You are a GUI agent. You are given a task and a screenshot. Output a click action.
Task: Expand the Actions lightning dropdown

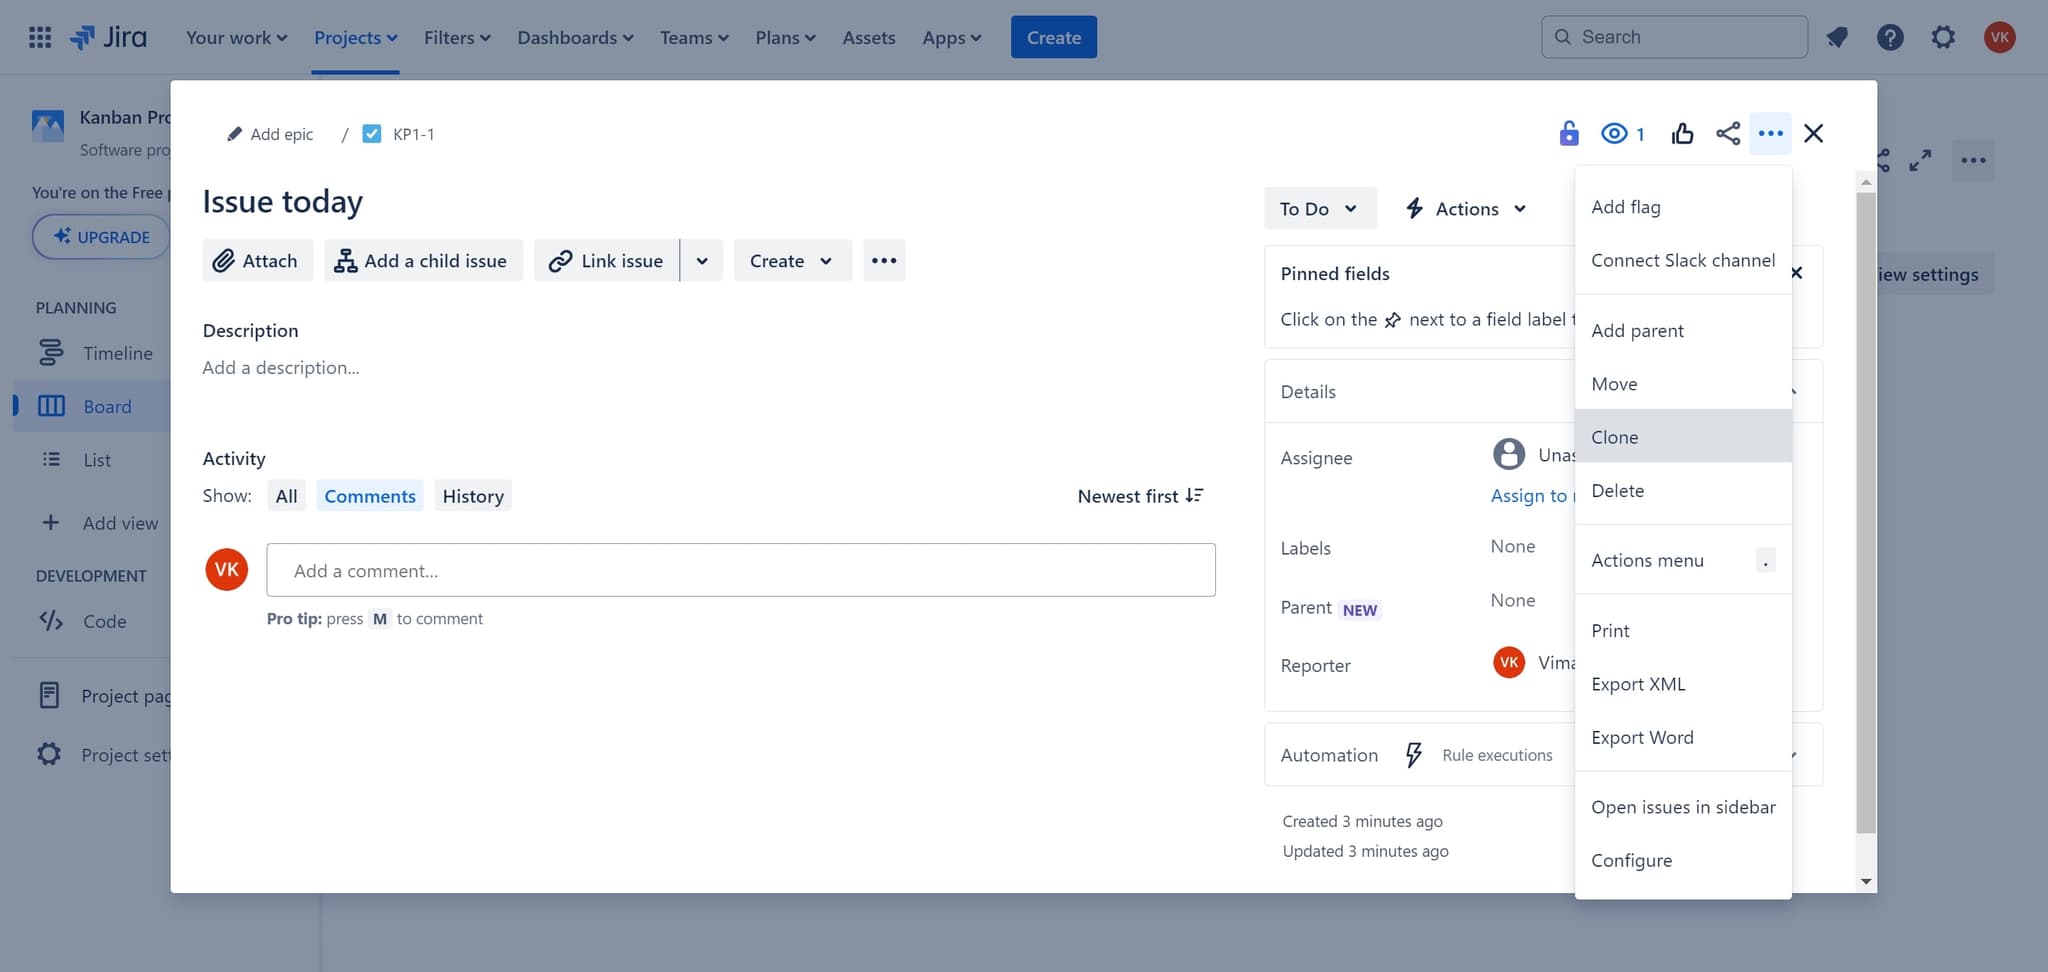[x=1465, y=208]
